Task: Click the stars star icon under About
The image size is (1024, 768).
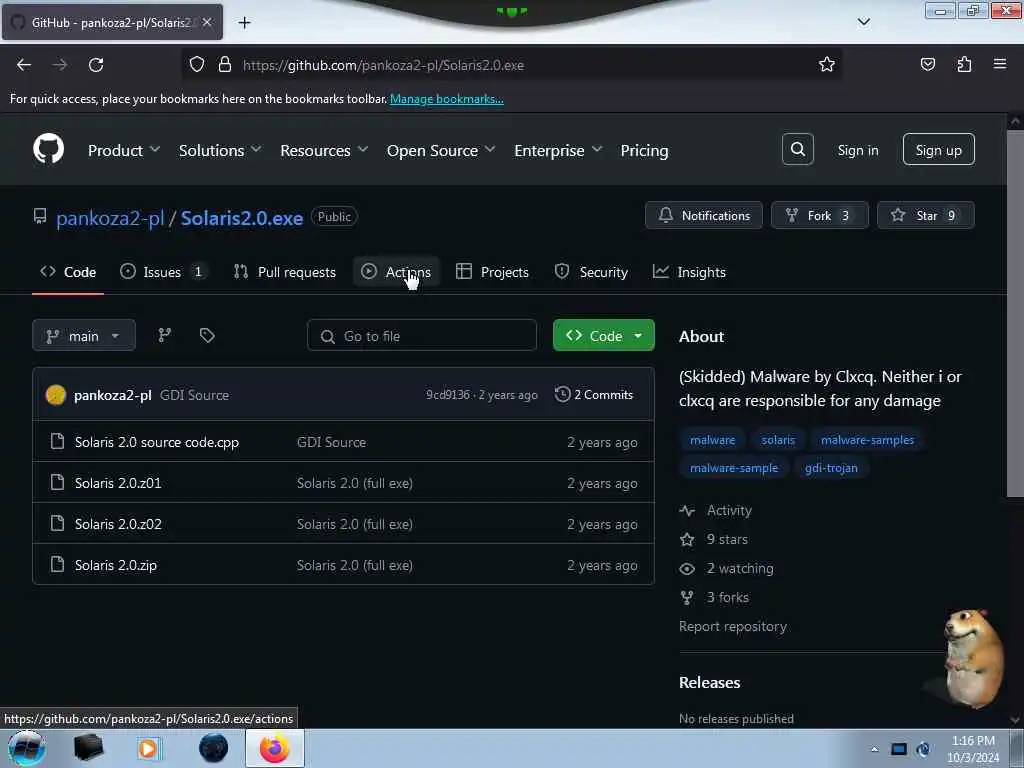Action: pos(687,539)
